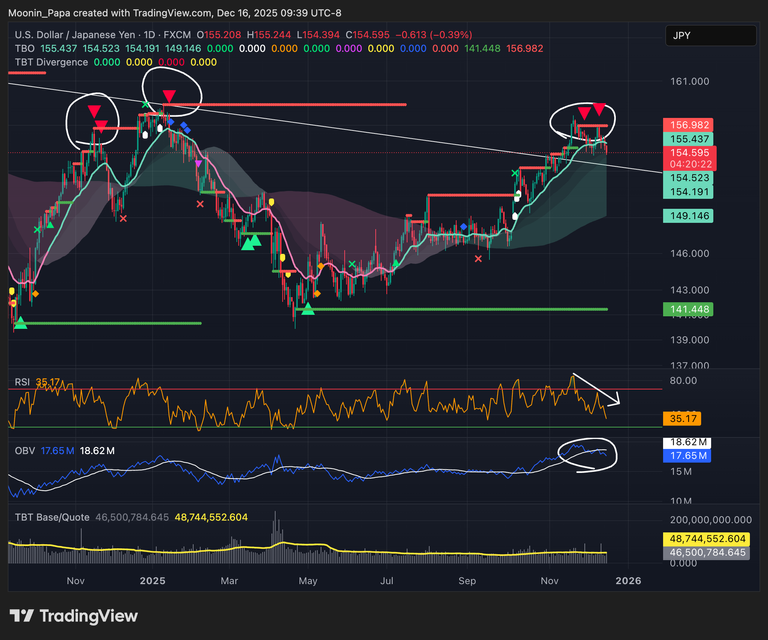The height and width of the screenshot is (640, 768).
Task: Select the green up-triangle at the 141.448 low
Action: point(308,310)
